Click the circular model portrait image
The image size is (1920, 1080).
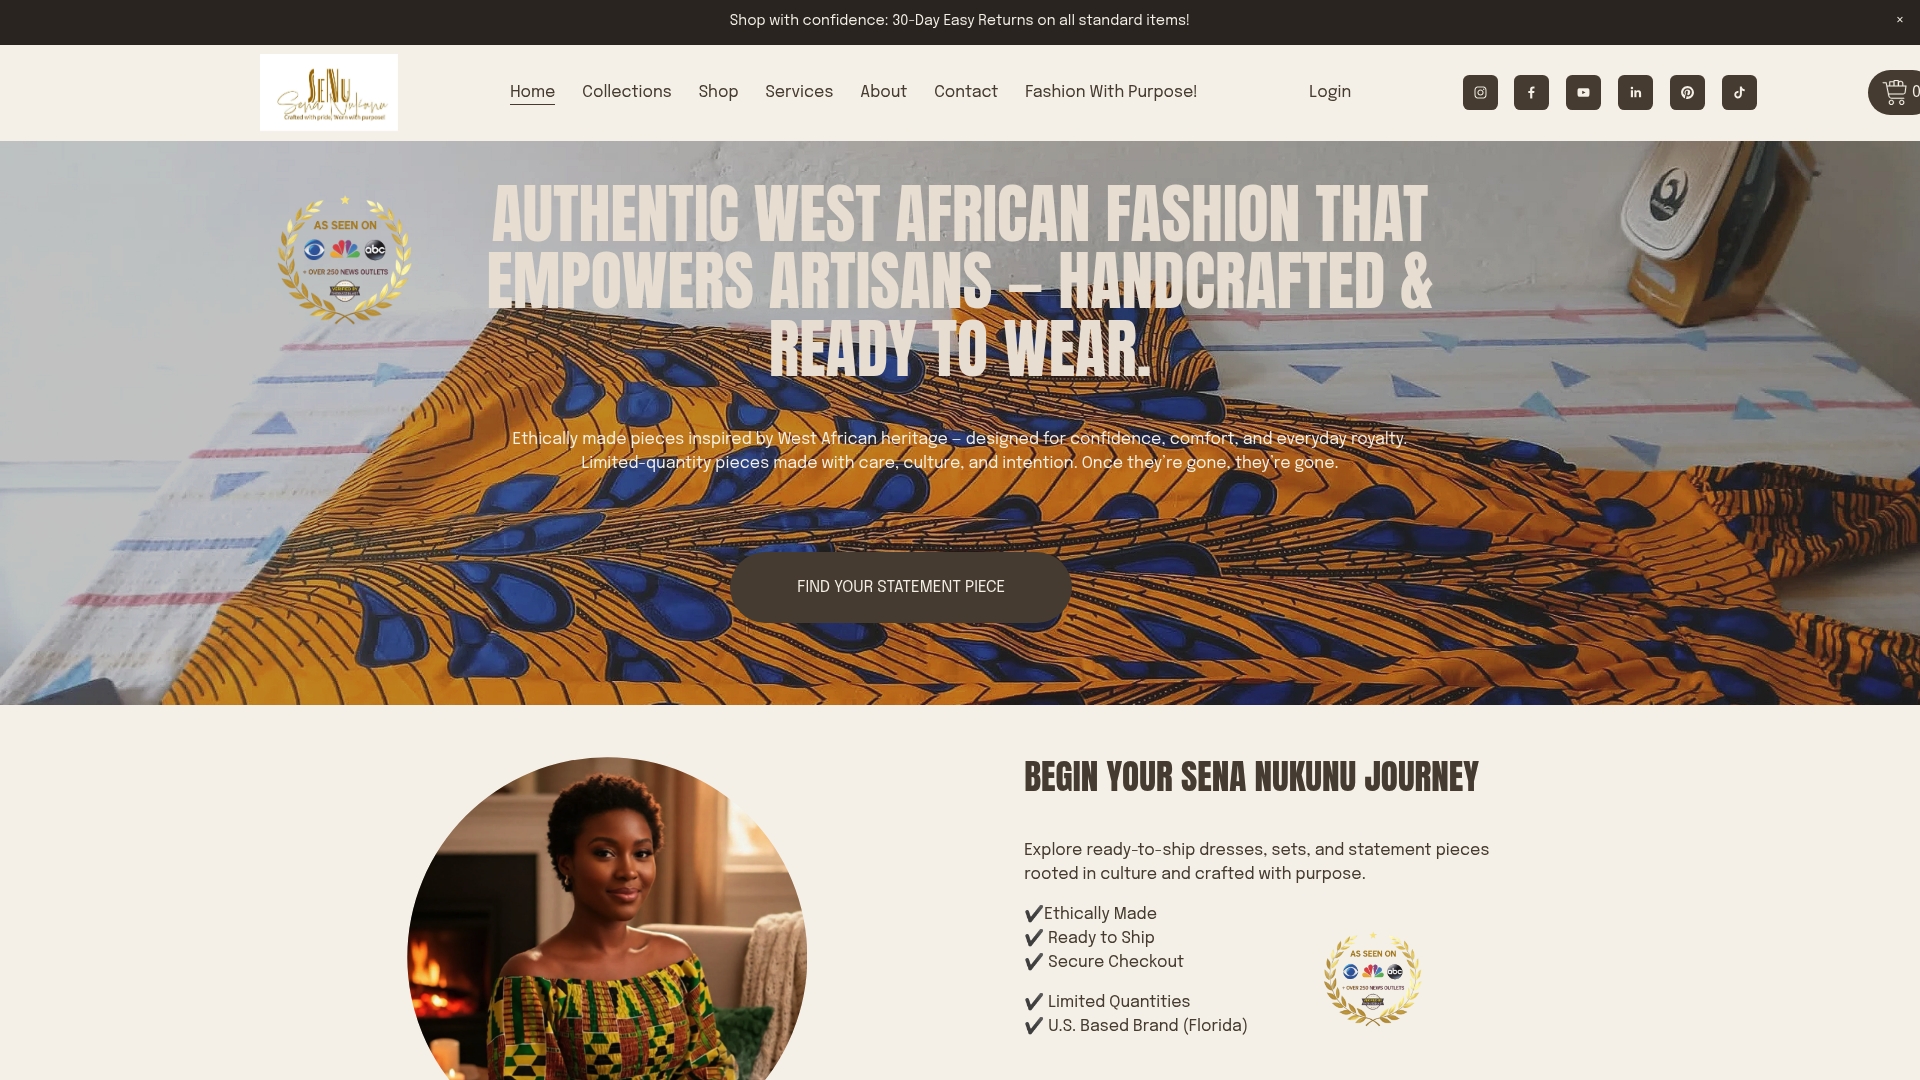(607, 918)
